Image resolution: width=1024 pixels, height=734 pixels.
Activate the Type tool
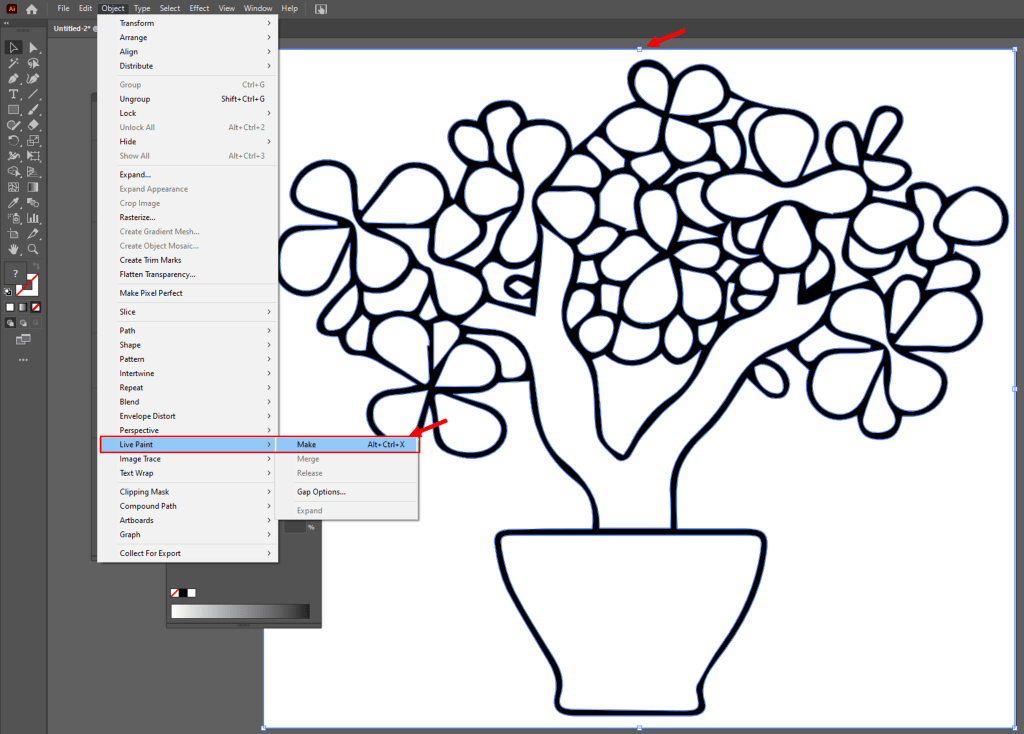click(14, 94)
